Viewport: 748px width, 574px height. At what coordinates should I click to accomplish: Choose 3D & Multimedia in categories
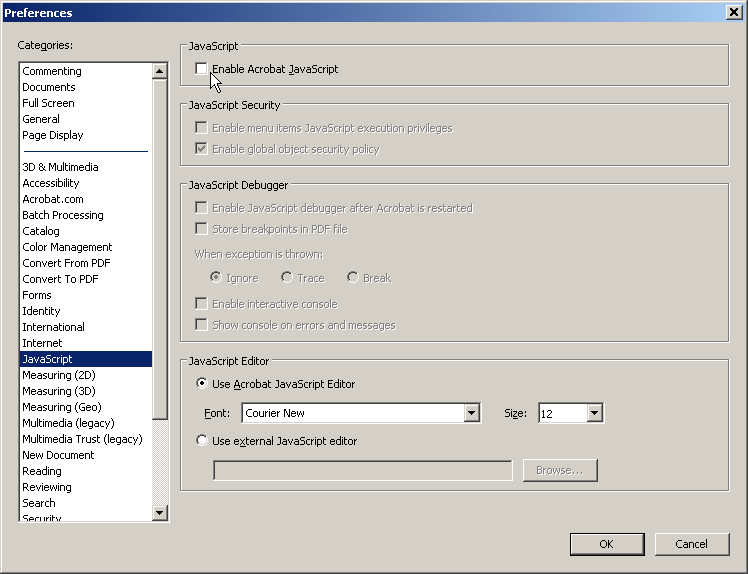60,167
